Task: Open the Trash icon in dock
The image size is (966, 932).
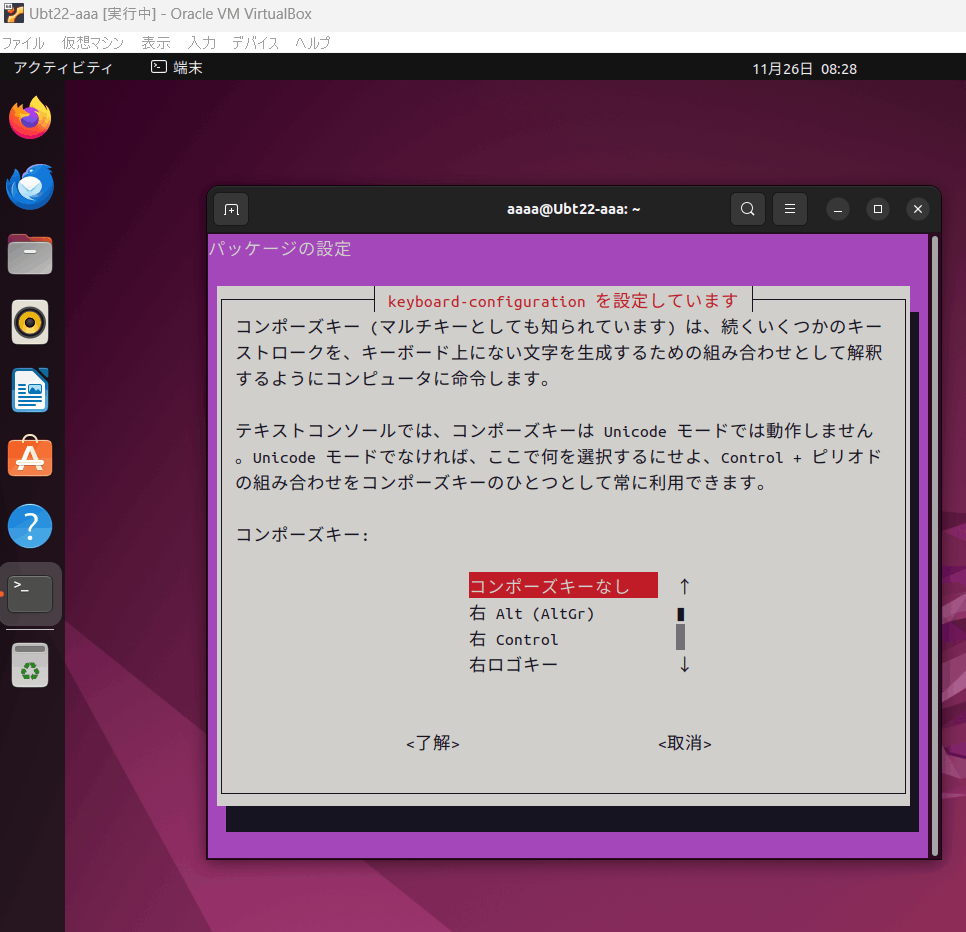Action: pos(30,665)
